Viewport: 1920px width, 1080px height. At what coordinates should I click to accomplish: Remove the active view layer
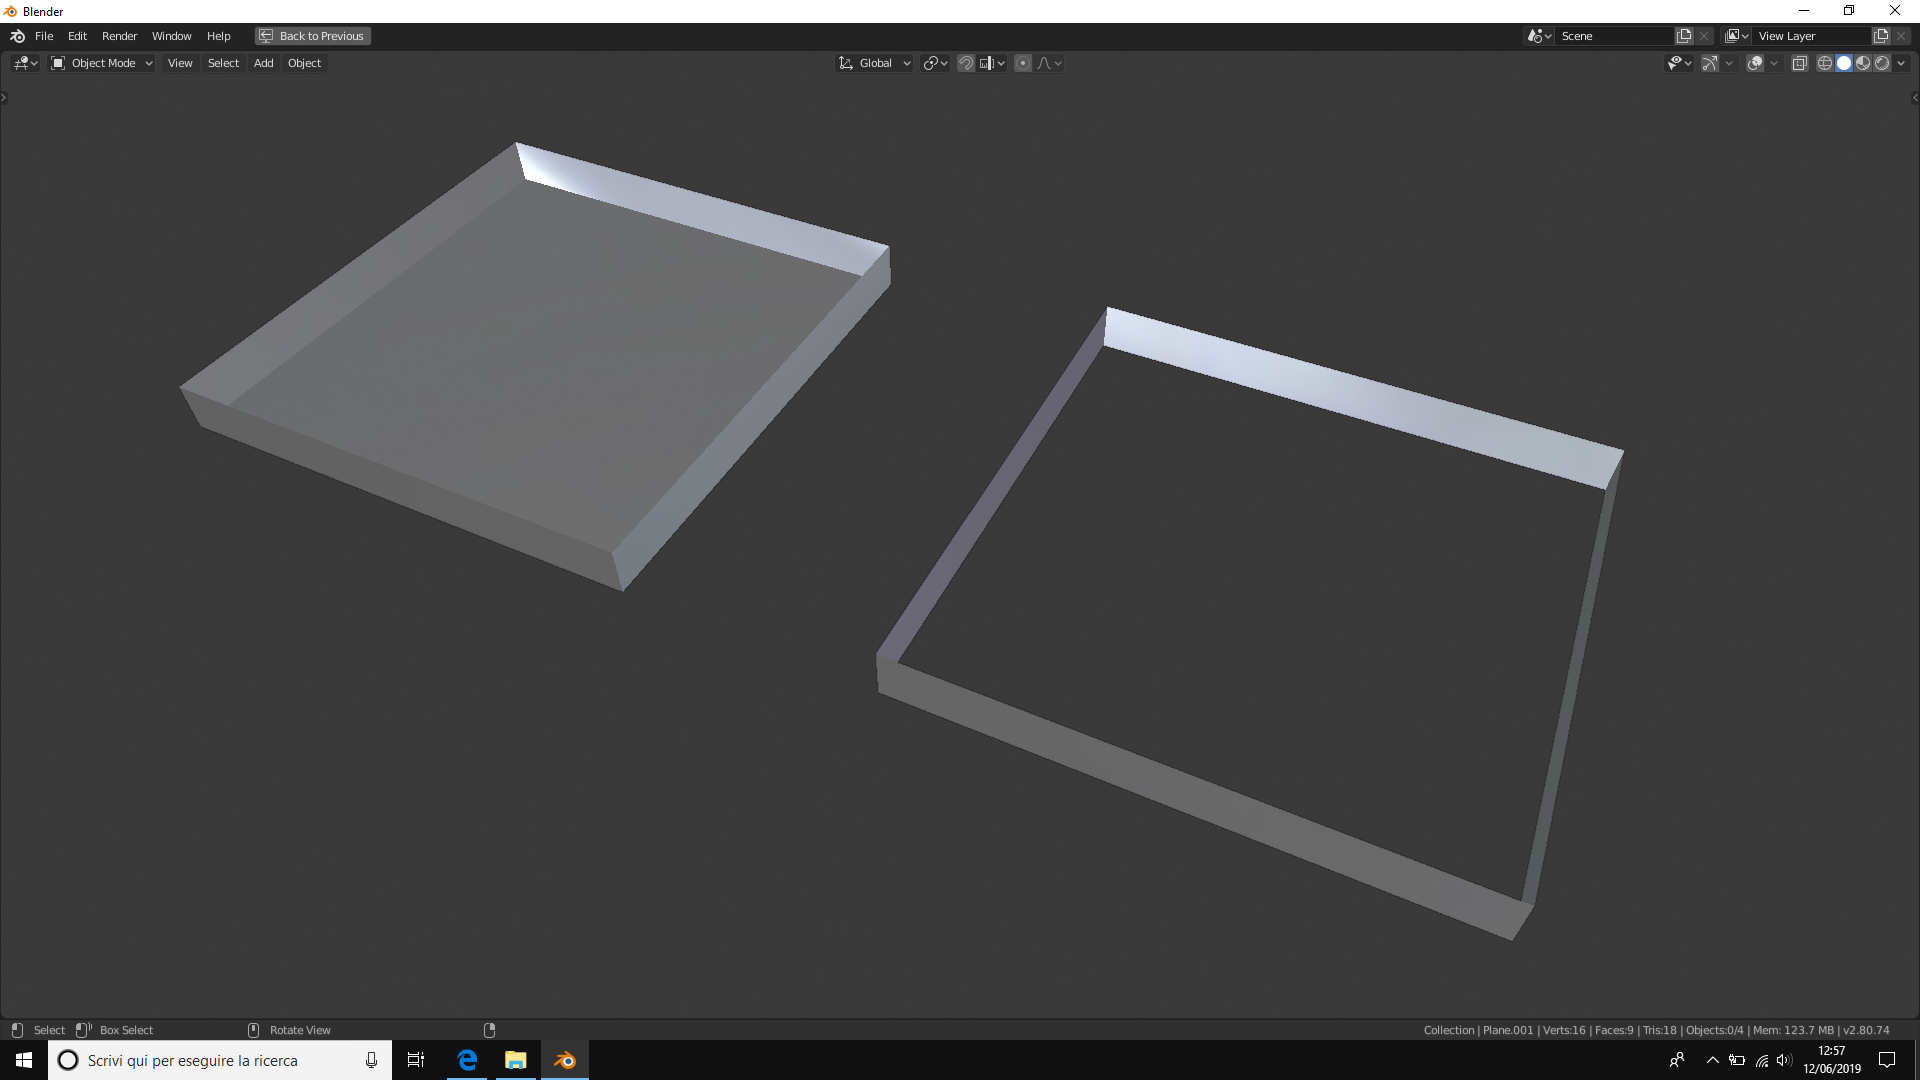tap(1901, 36)
